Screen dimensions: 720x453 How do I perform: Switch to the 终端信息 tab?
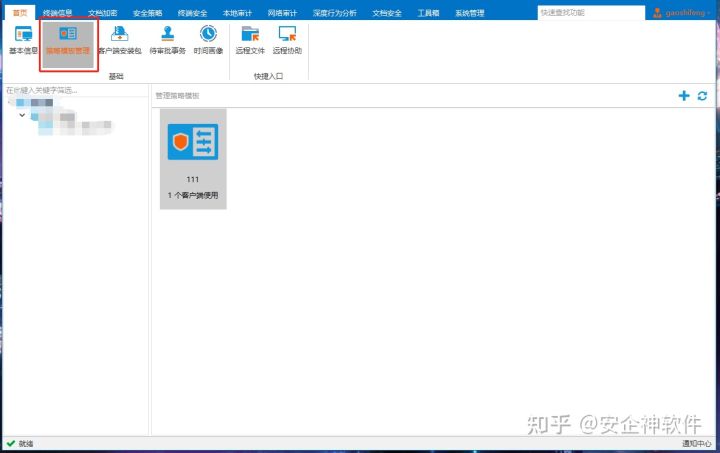[57, 13]
